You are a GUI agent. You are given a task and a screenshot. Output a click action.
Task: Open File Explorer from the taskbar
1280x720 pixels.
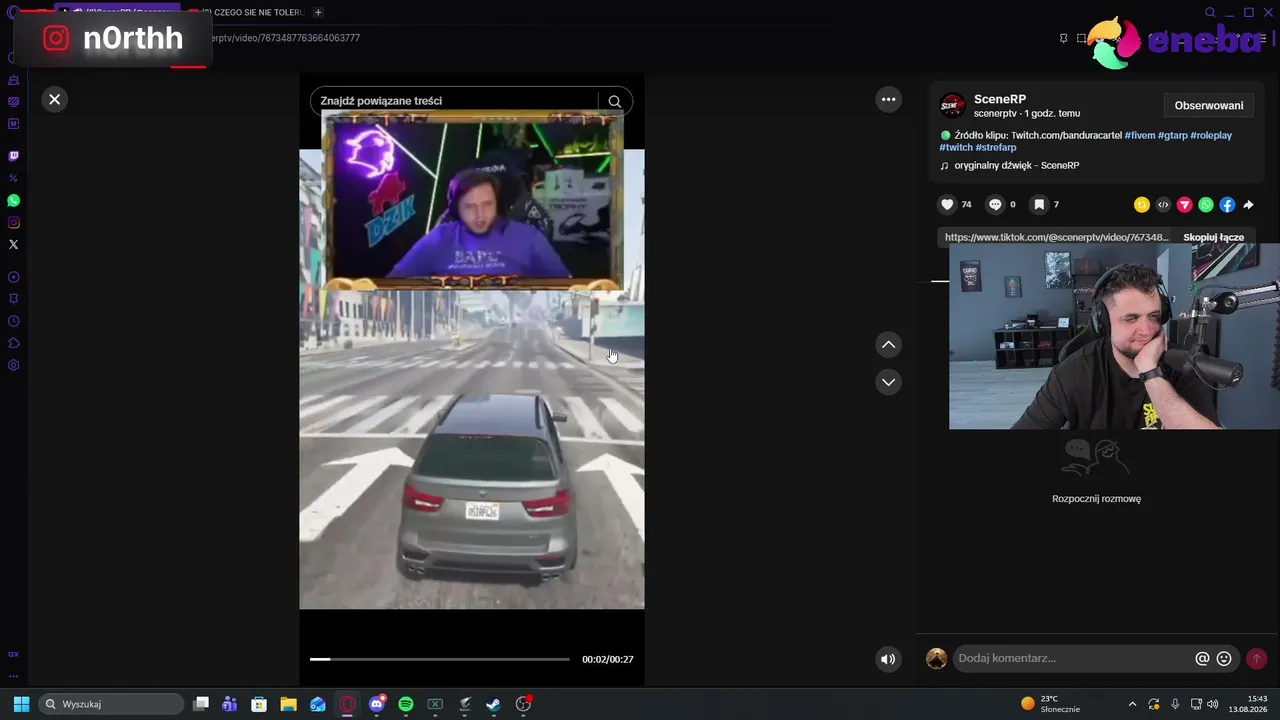point(288,704)
